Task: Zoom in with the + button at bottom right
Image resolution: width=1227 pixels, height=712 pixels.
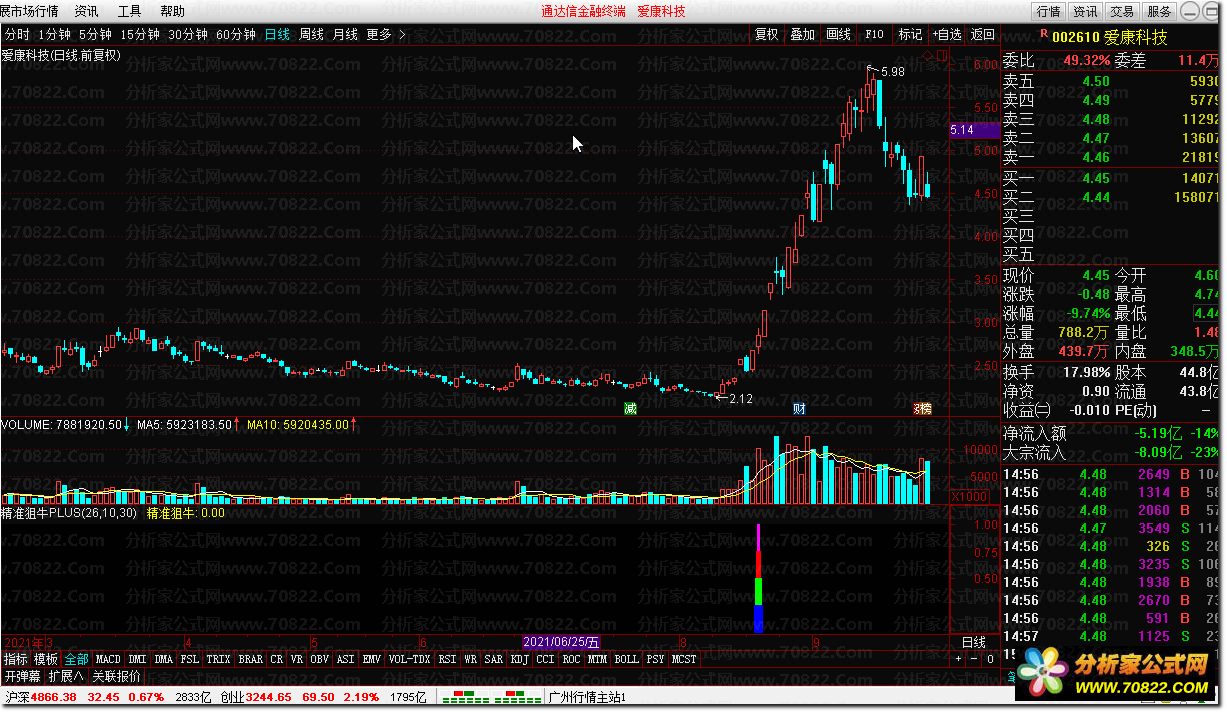Action: point(959,659)
